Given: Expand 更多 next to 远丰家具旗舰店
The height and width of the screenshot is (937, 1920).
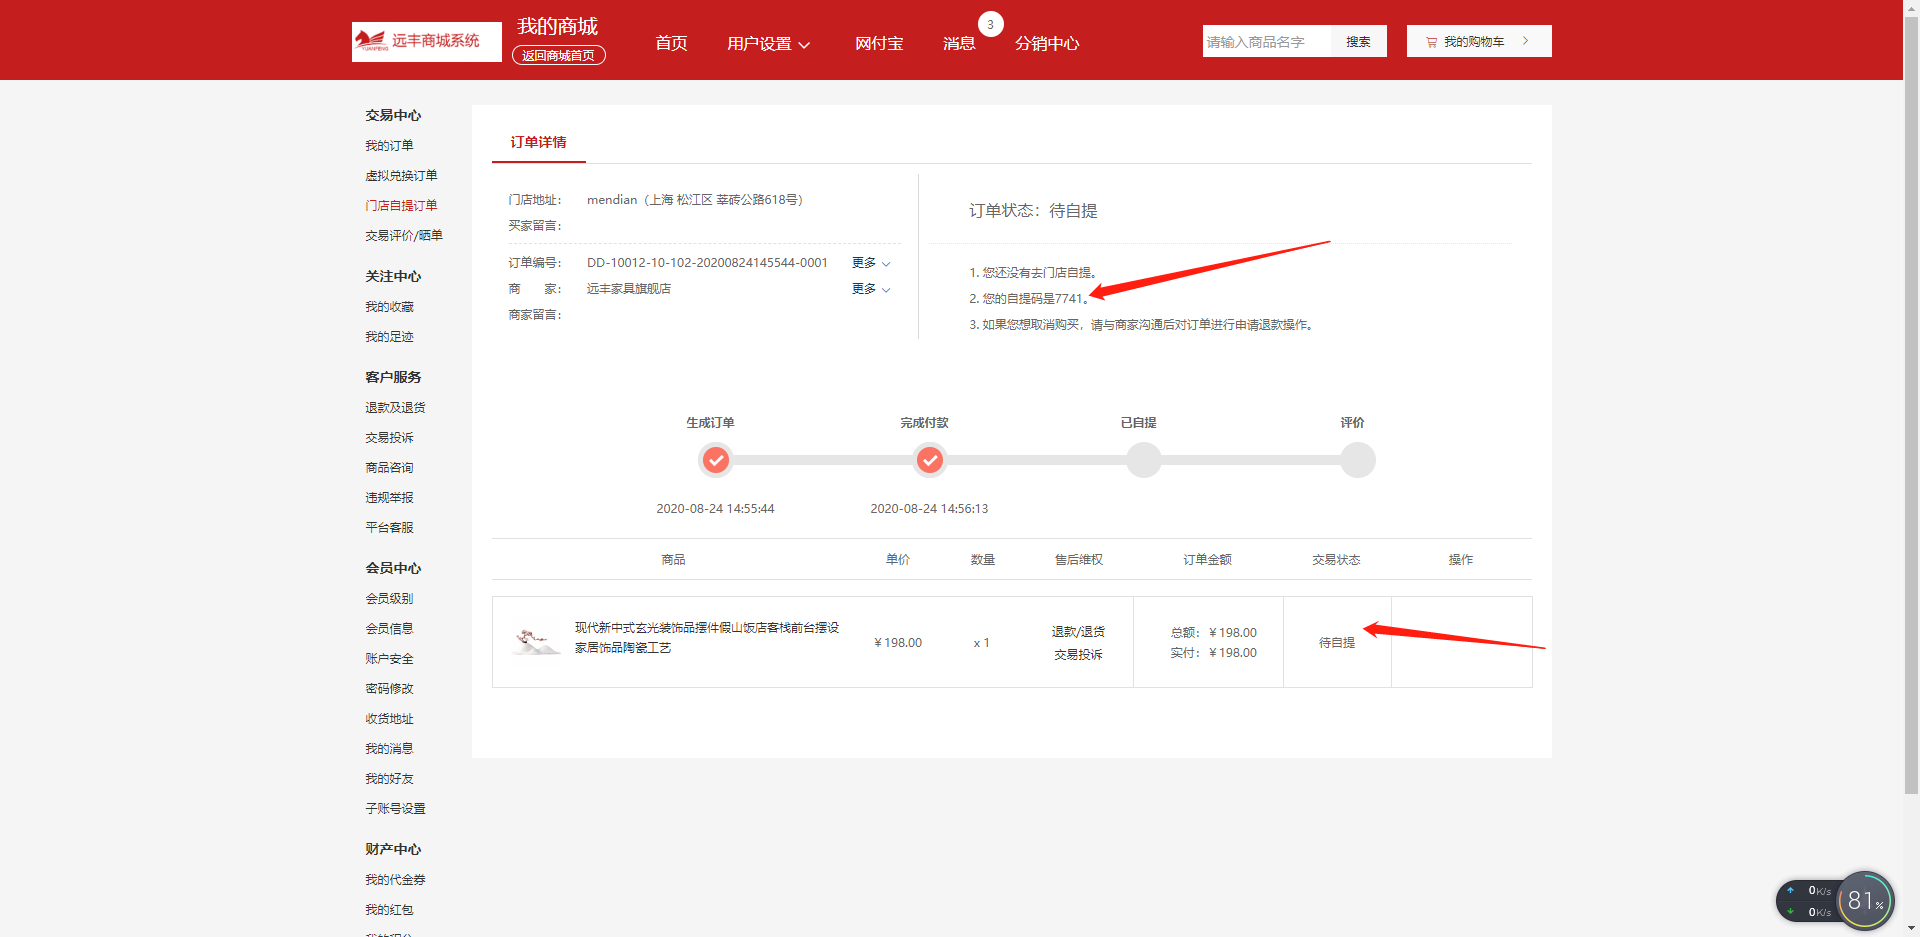Looking at the screenshot, I should click(x=870, y=289).
